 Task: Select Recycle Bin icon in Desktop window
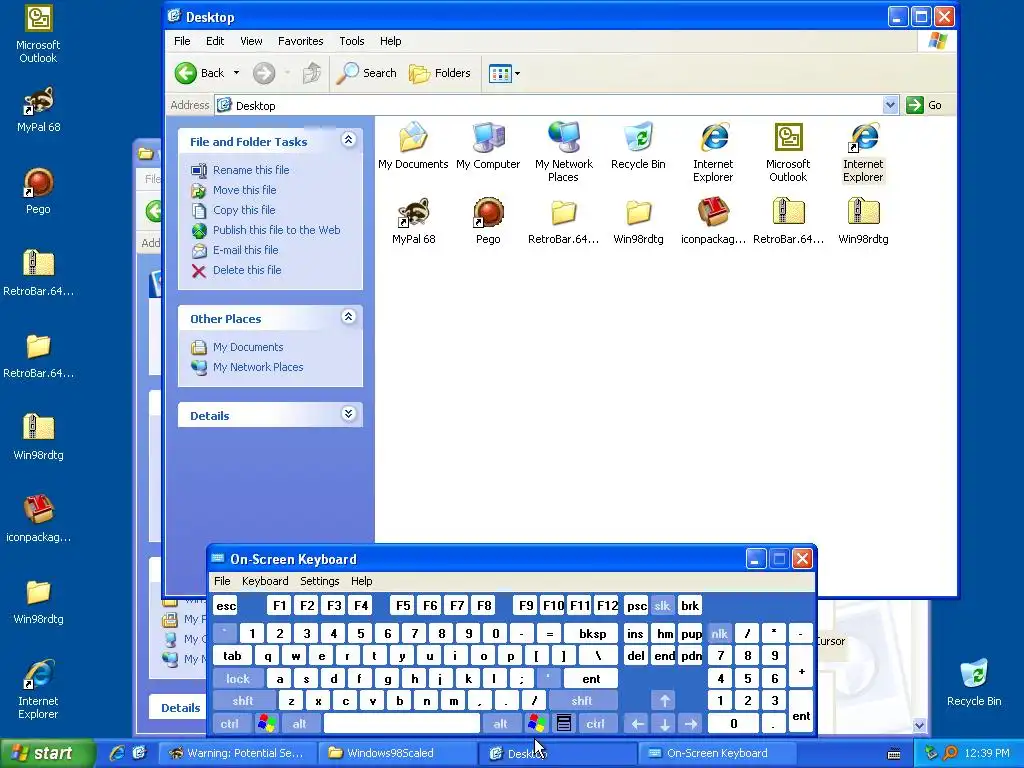click(x=638, y=138)
